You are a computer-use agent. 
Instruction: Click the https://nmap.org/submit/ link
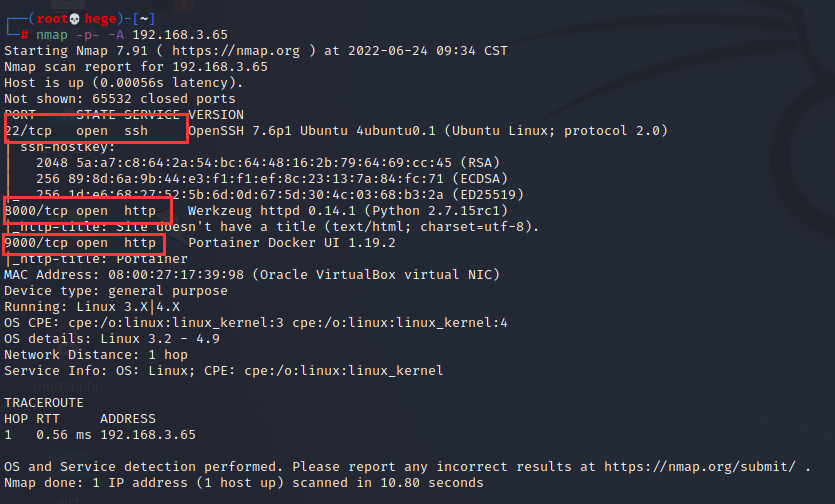tap(700, 467)
